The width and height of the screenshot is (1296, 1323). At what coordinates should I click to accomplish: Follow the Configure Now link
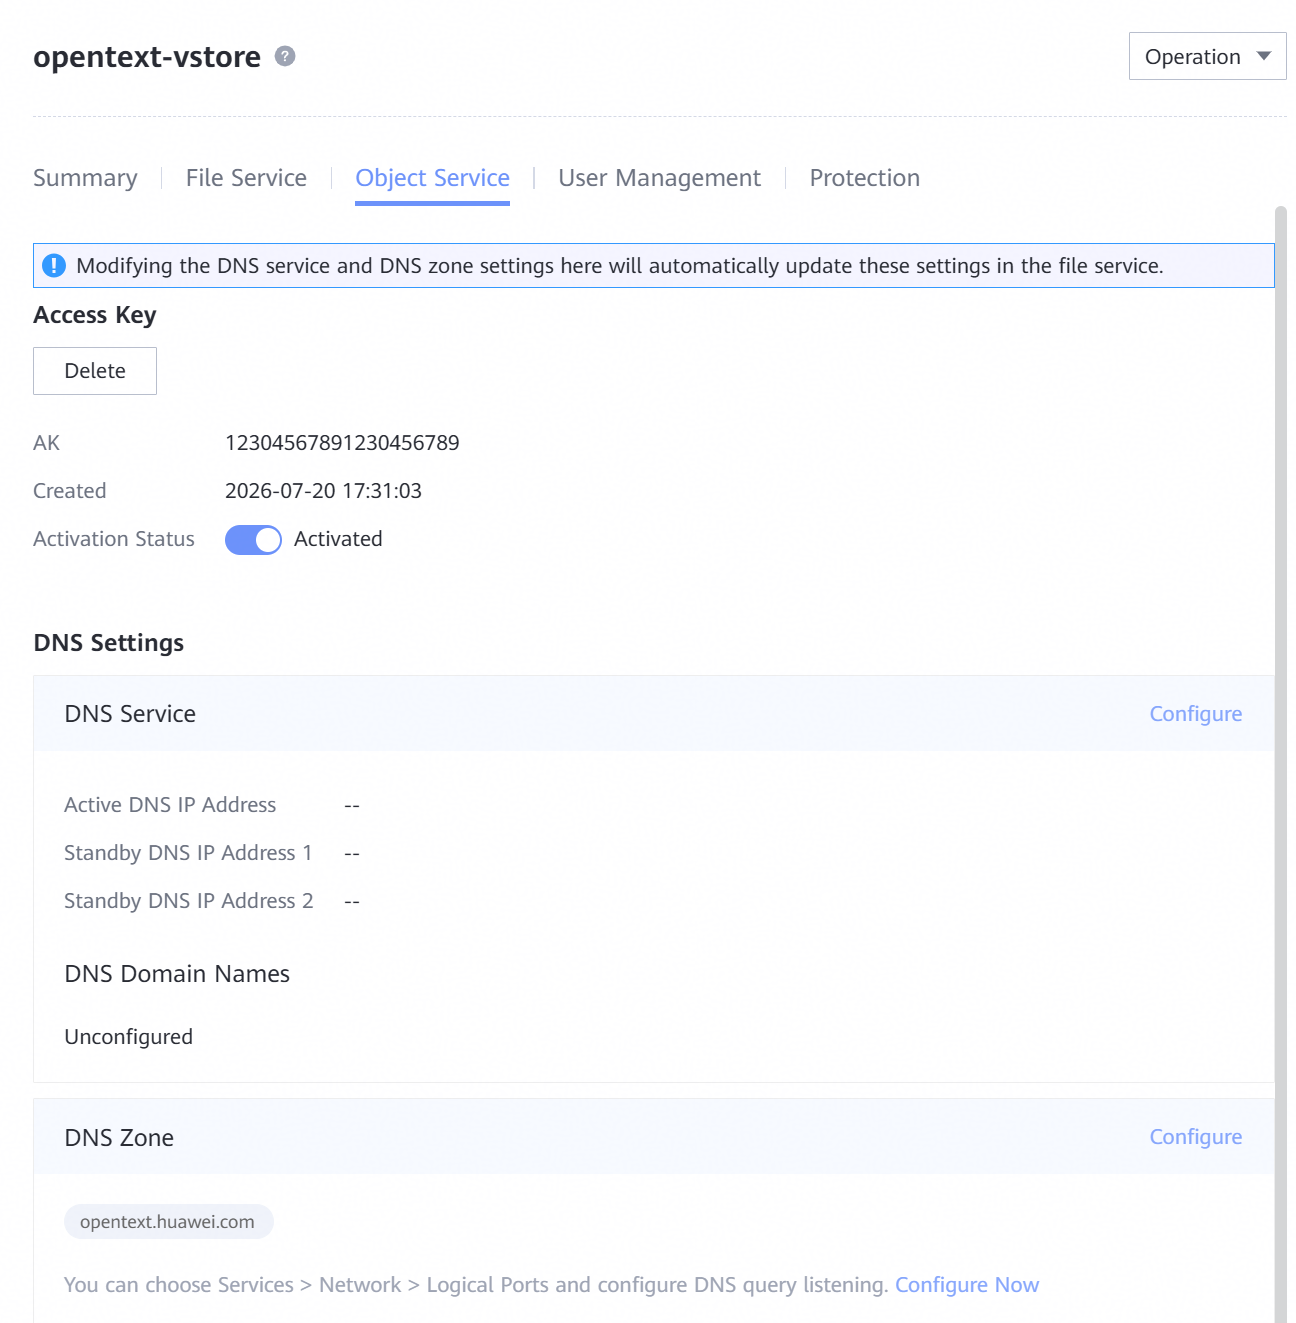pos(967,1285)
